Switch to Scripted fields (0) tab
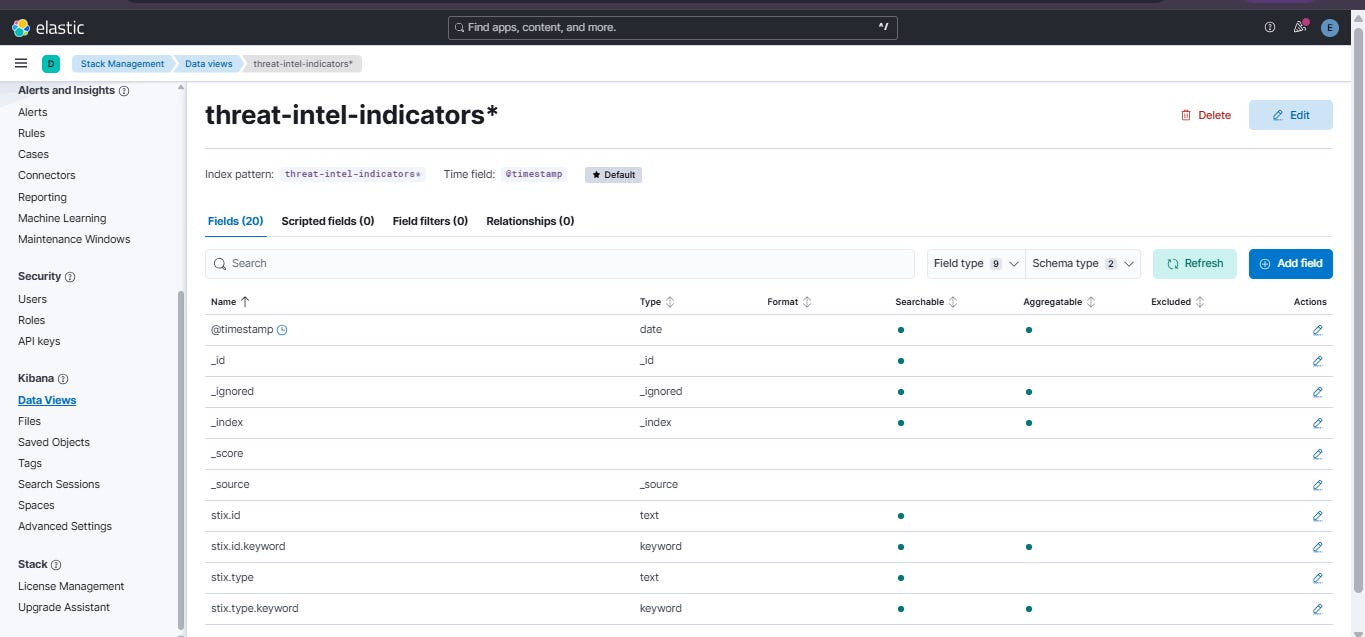The width and height of the screenshot is (1365, 637). (x=328, y=221)
